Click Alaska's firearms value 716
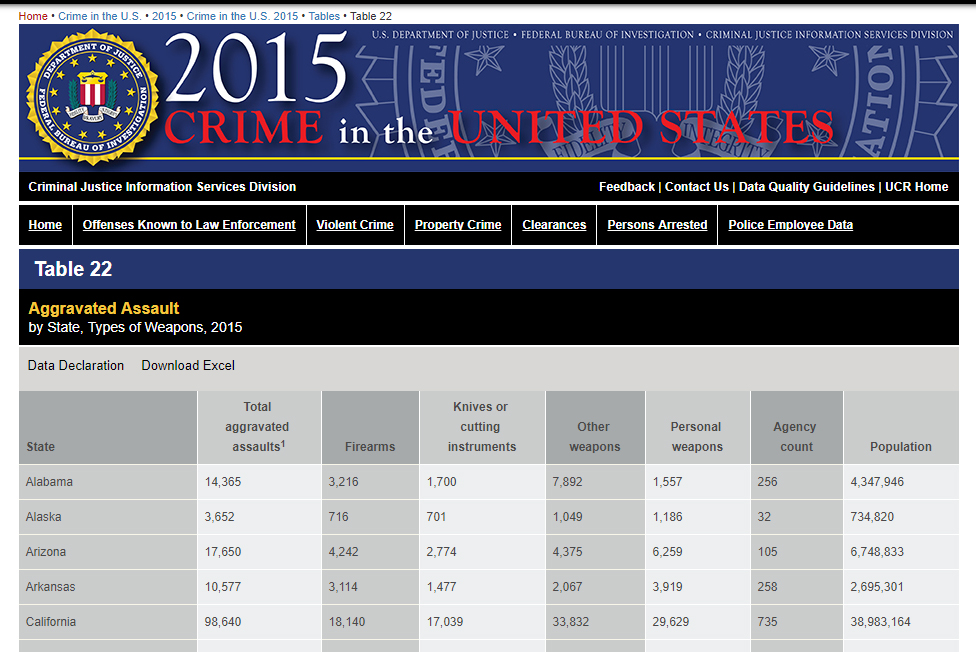 click(x=339, y=517)
